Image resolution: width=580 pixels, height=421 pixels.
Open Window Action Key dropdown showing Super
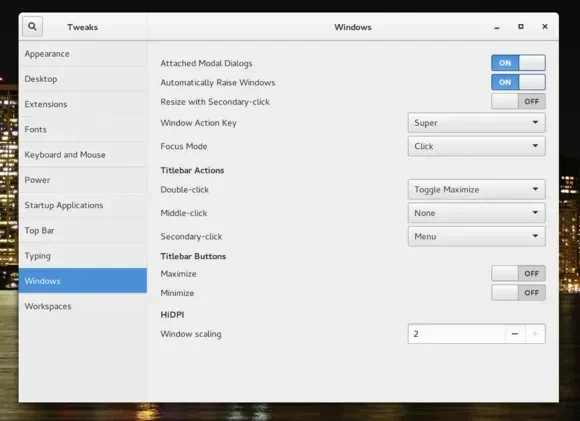click(x=476, y=123)
